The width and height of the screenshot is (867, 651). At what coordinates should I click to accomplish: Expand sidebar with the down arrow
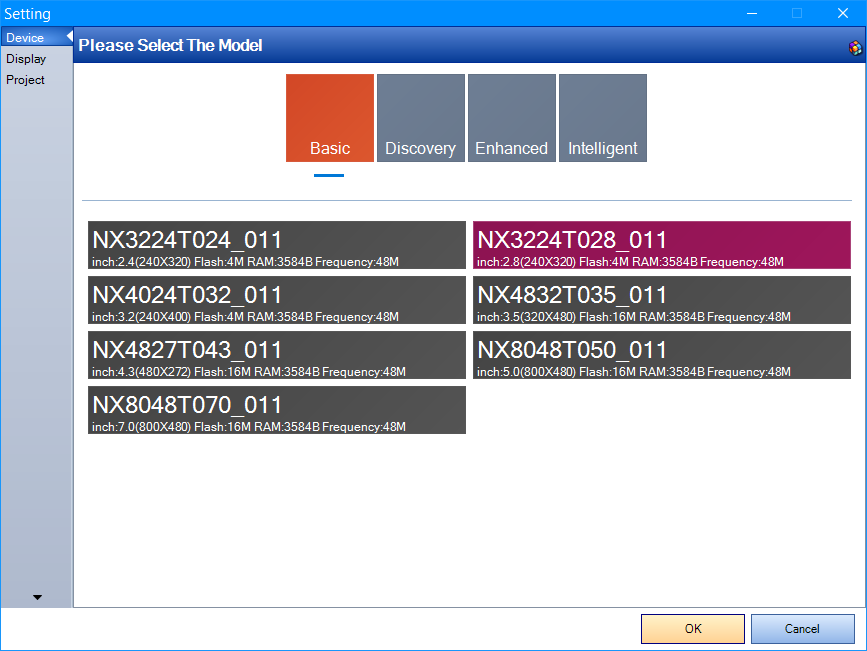37,597
